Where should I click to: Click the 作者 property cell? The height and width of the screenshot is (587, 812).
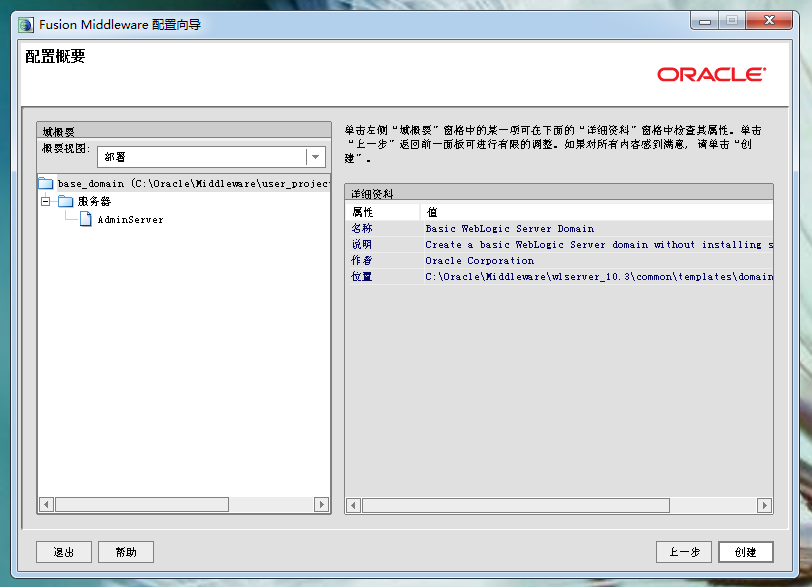pos(383,260)
